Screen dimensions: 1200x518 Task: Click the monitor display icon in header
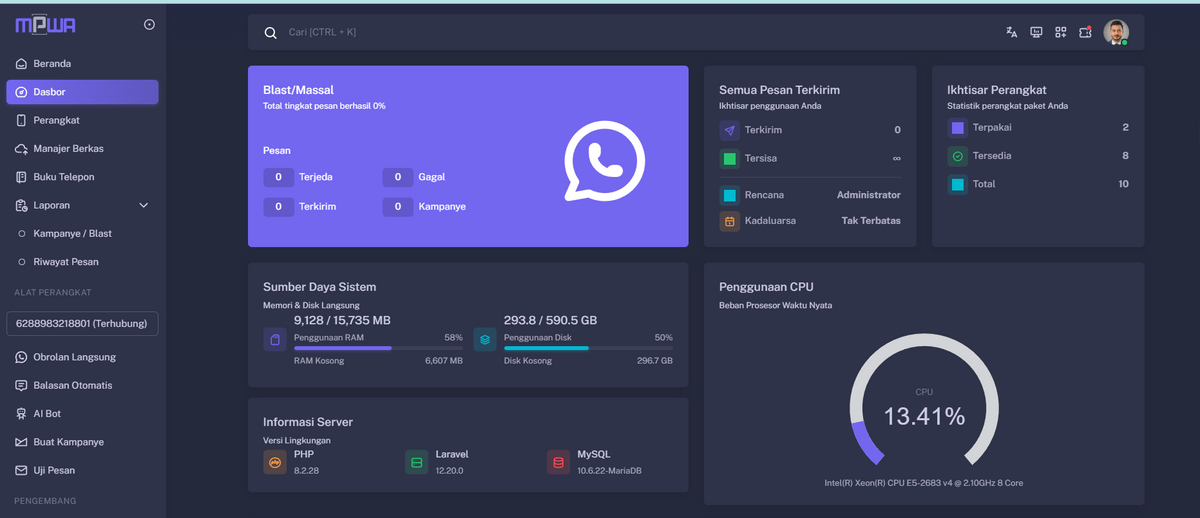coord(1036,32)
